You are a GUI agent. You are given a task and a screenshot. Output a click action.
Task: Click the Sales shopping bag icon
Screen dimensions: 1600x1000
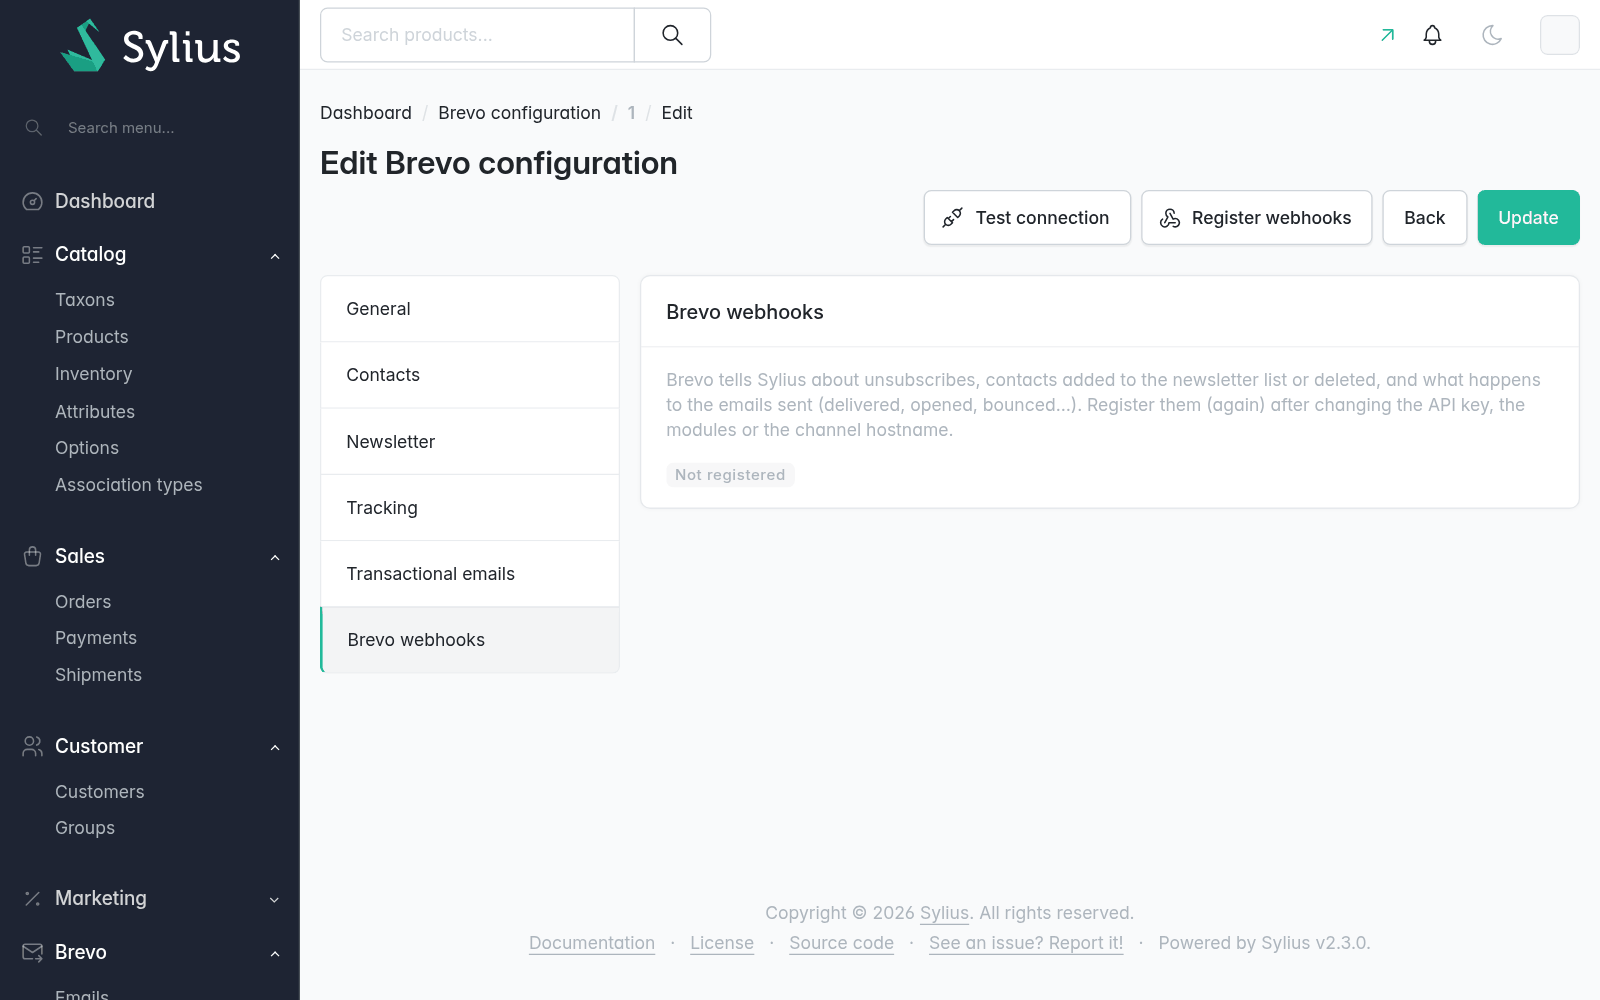[x=33, y=556]
